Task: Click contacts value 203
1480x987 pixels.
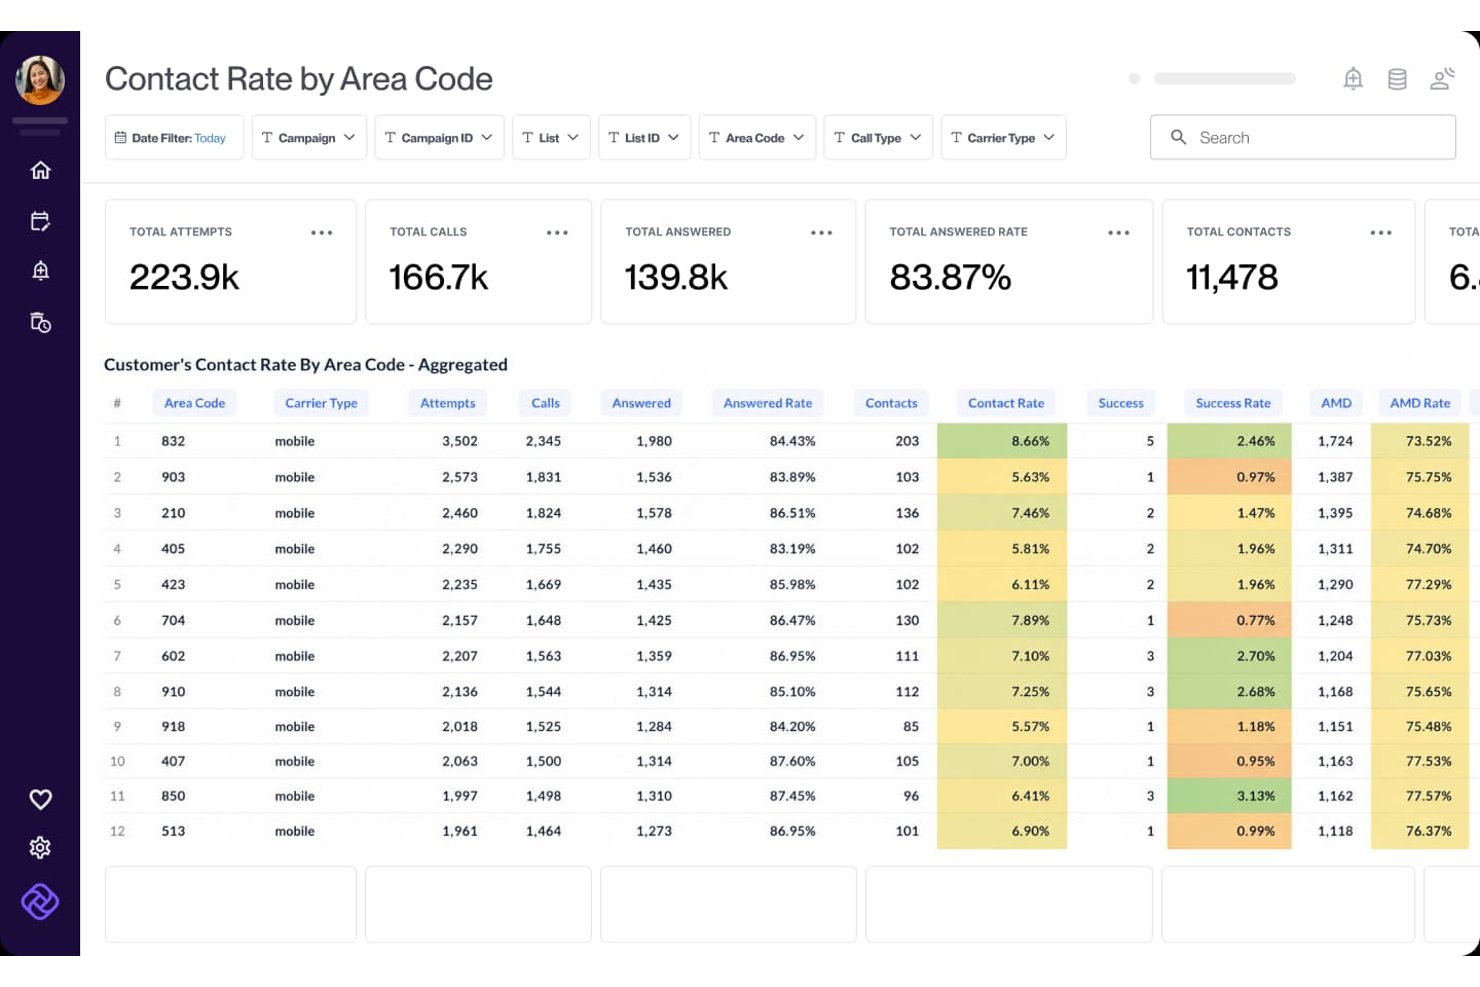Action: (907, 441)
